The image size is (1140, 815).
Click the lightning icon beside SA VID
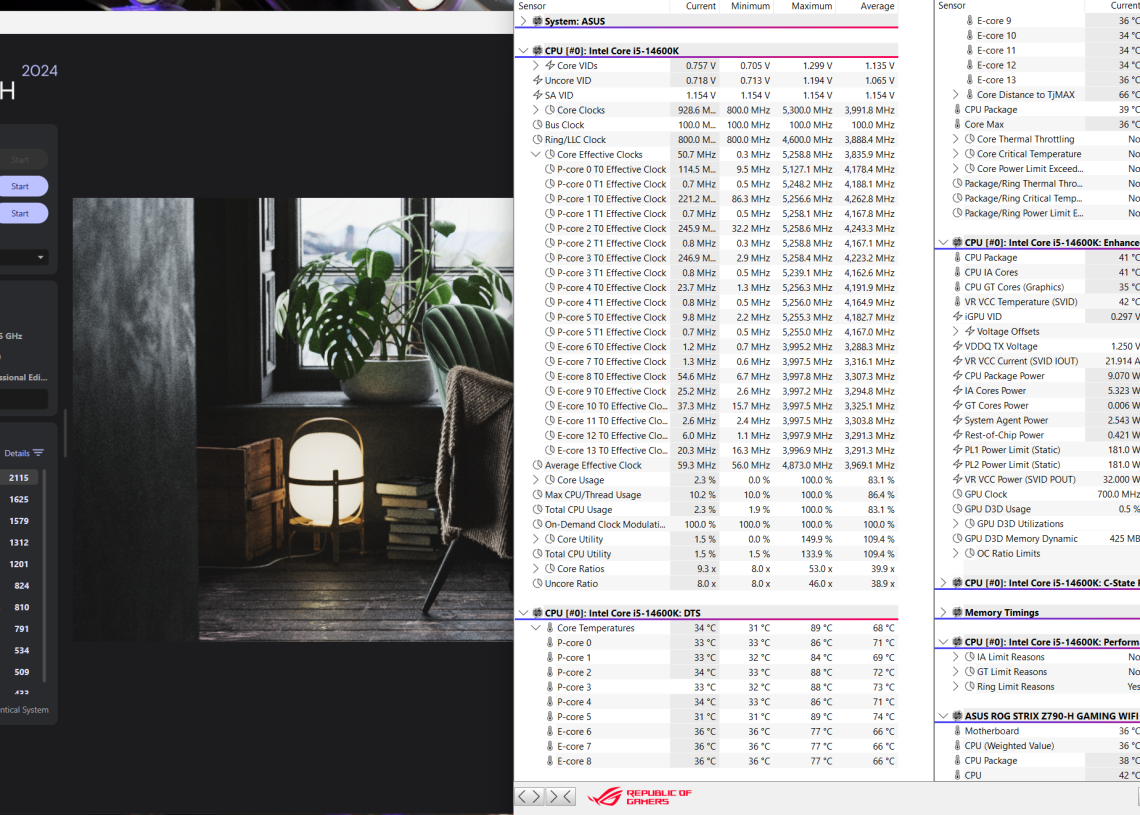[x=537, y=95]
